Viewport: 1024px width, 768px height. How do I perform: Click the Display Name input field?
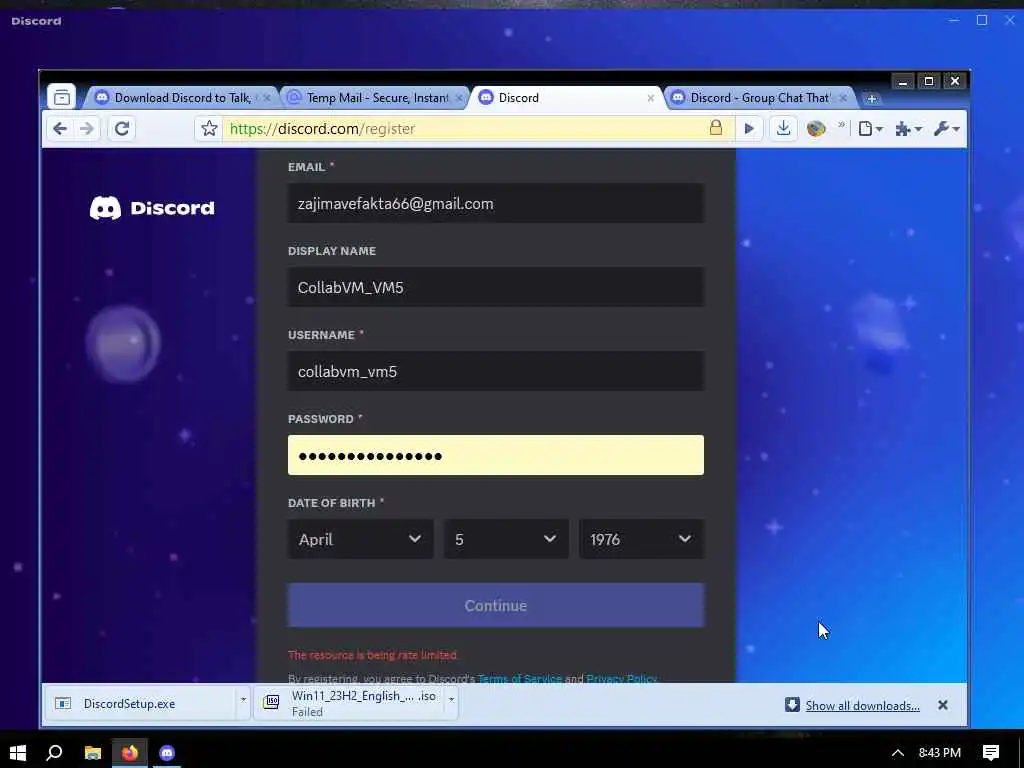496,287
